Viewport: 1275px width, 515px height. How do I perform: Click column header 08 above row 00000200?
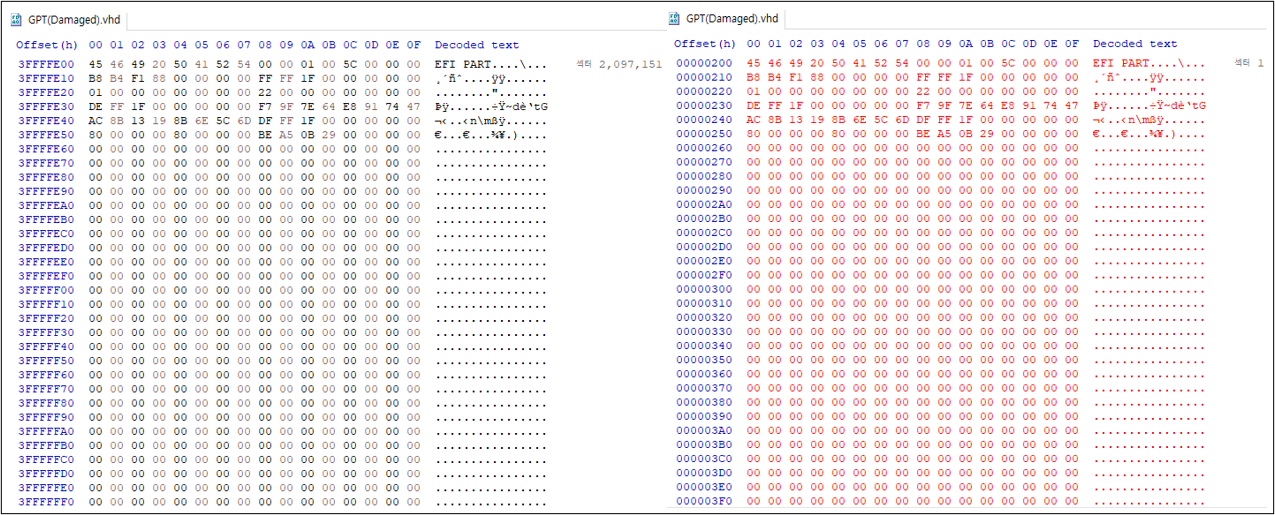click(923, 44)
